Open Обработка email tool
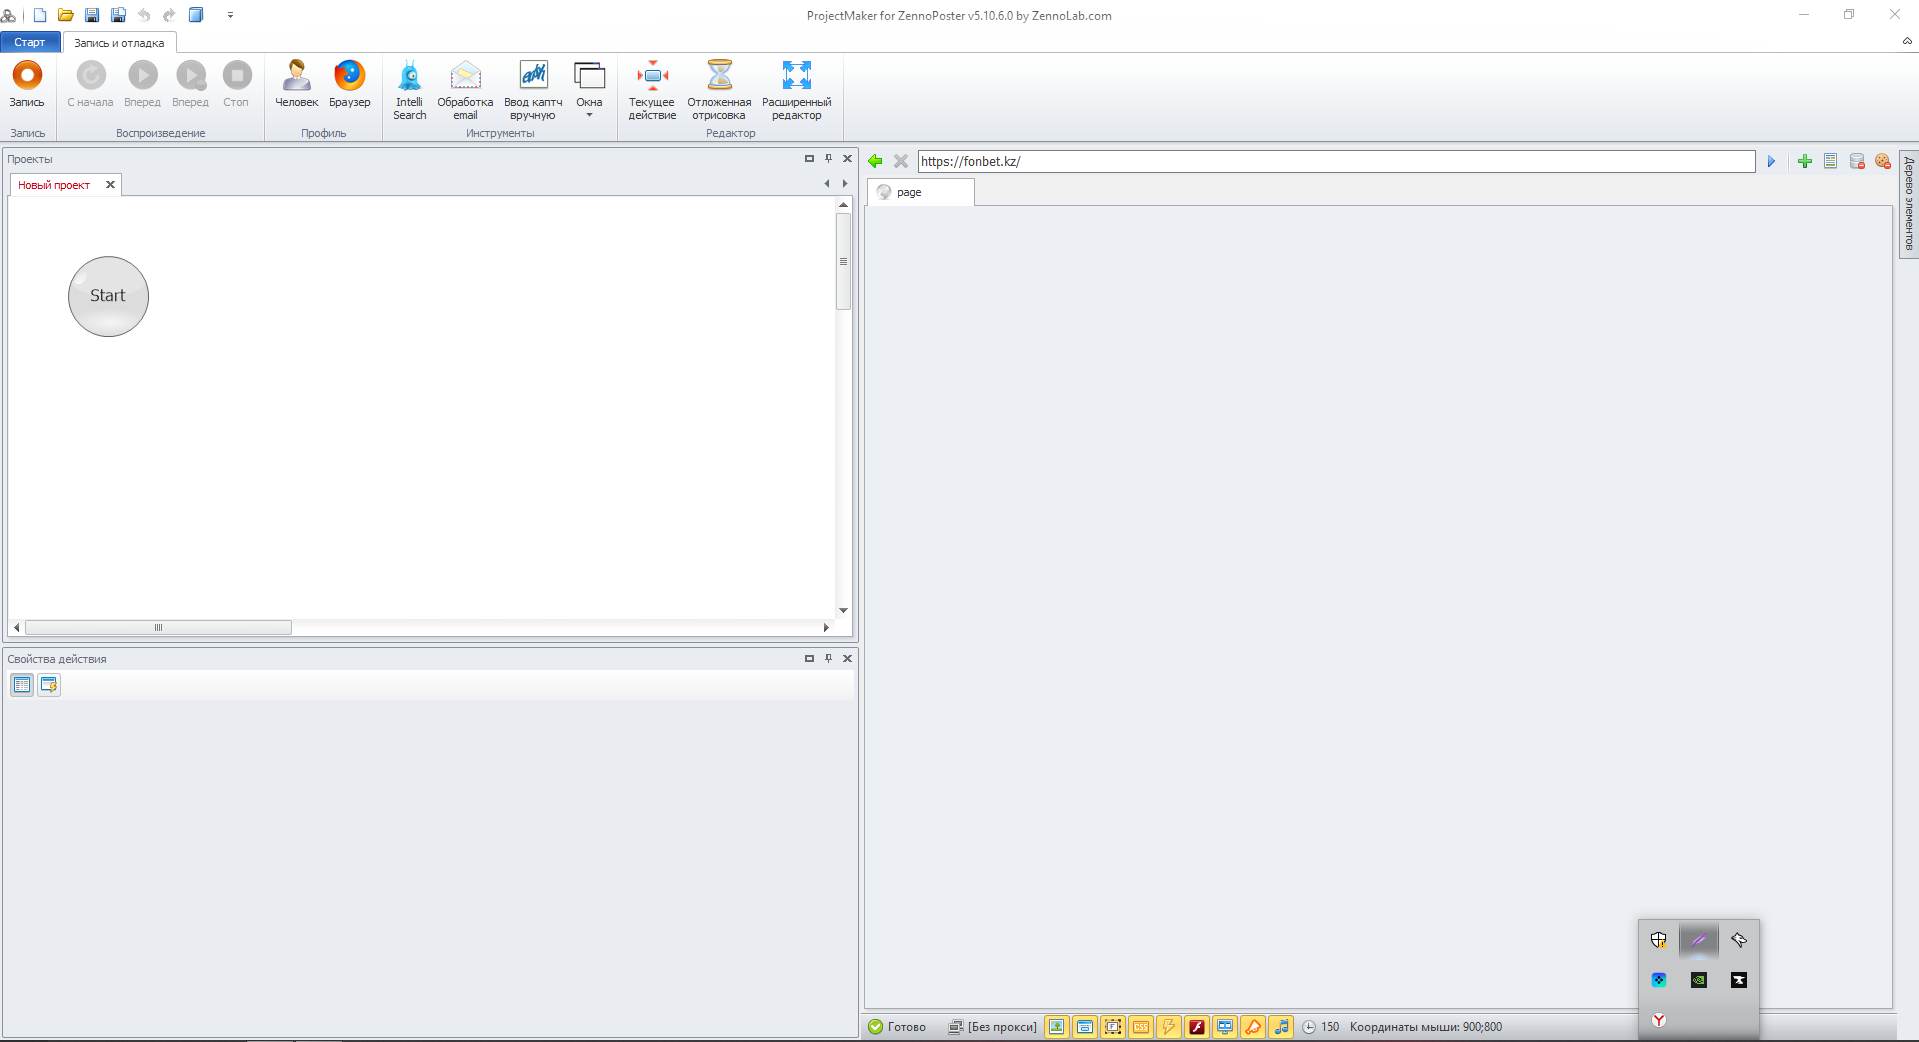Image resolution: width=1919 pixels, height=1042 pixels. tap(465, 90)
